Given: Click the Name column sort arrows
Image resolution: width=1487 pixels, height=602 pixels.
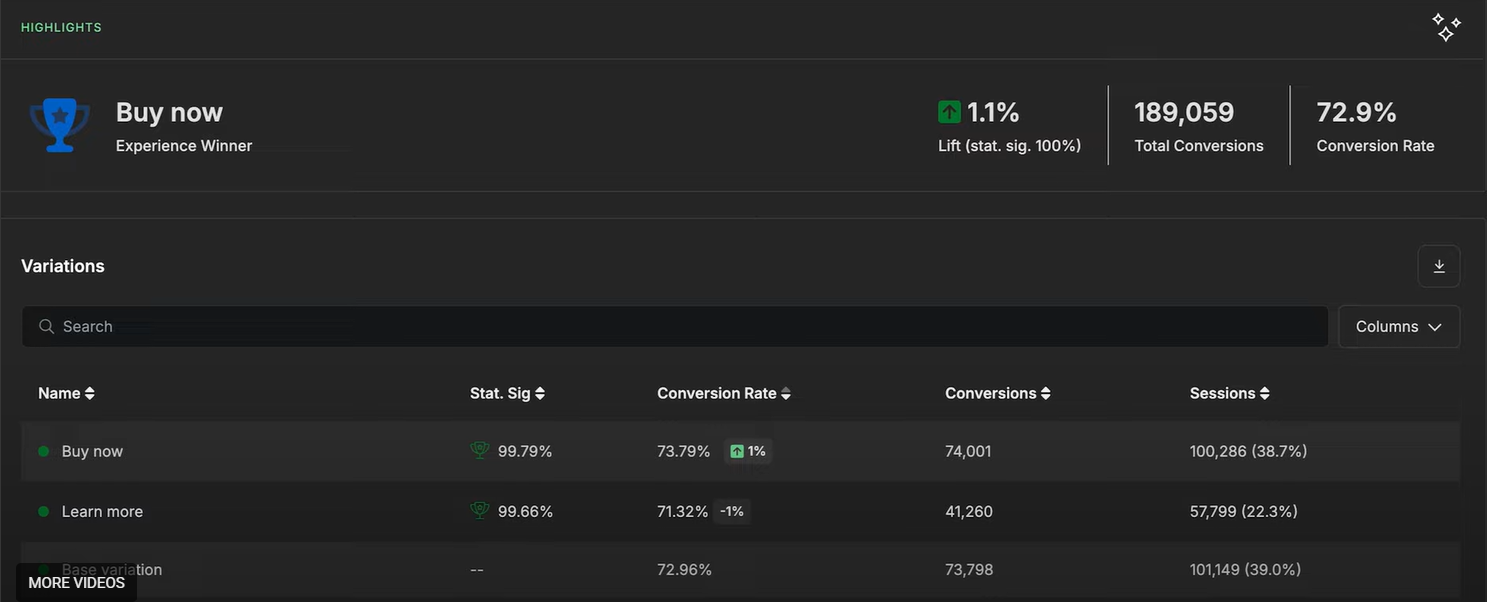Looking at the screenshot, I should click(x=88, y=392).
